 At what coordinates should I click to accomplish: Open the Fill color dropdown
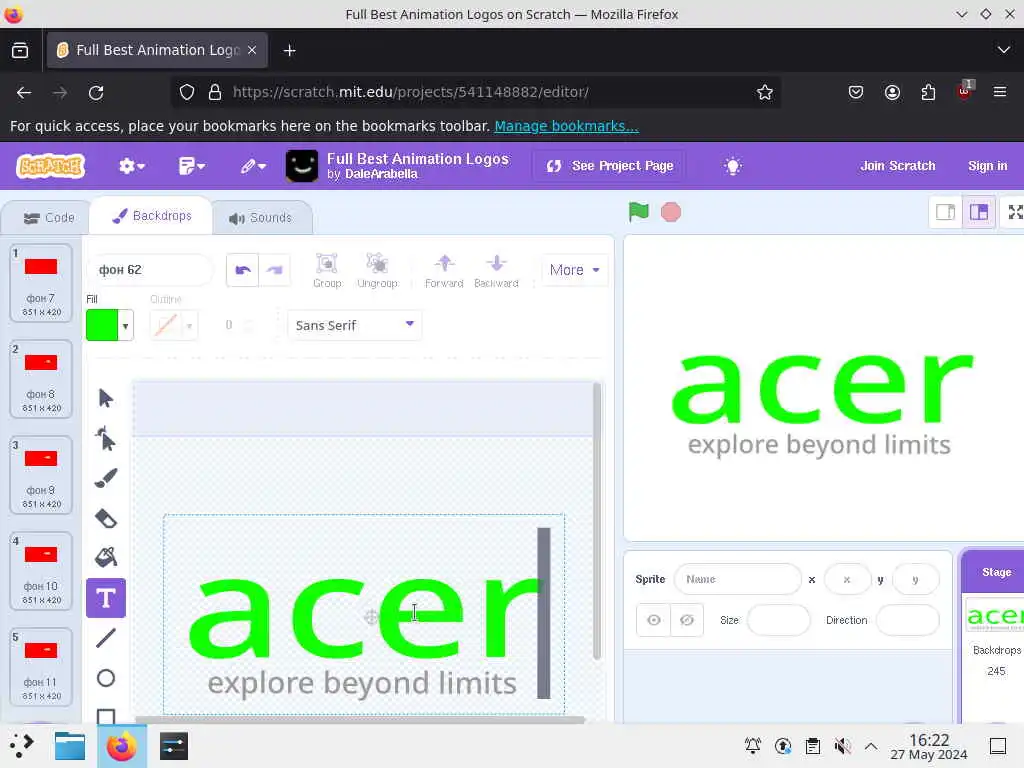[125, 325]
